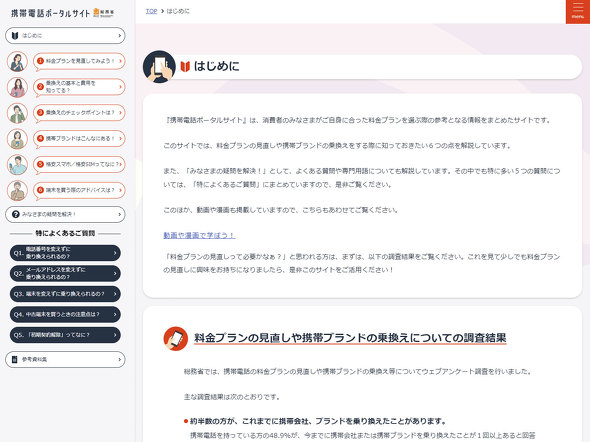Open the 参考資料集 sidebar item
The image size is (590, 442).
click(65, 360)
